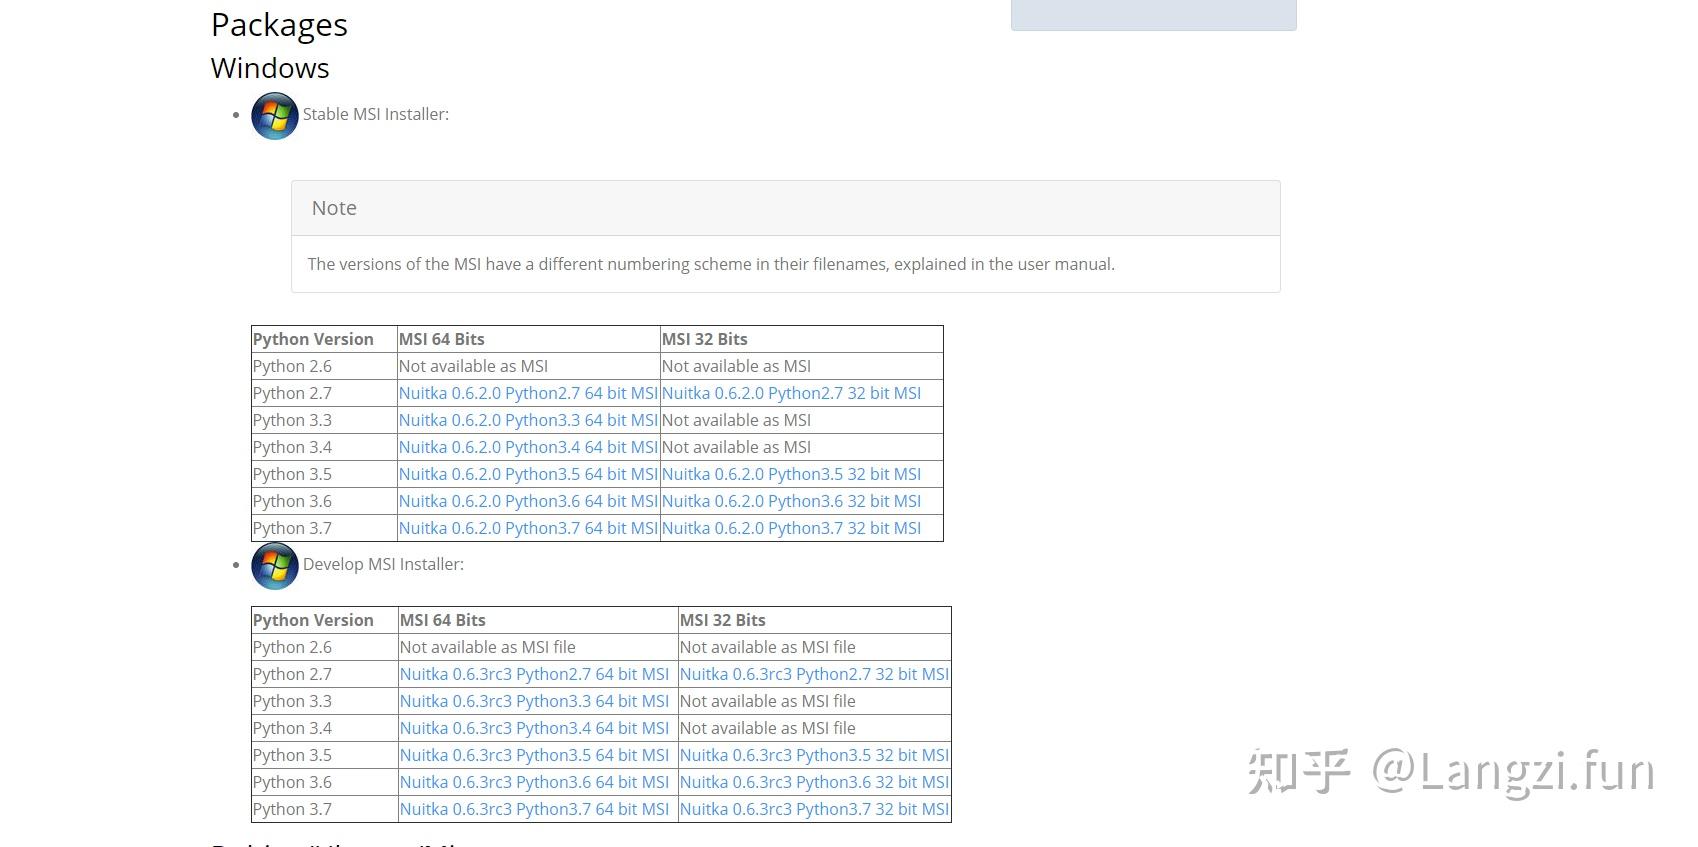Click the Note box title
1698x847 pixels.
(334, 208)
